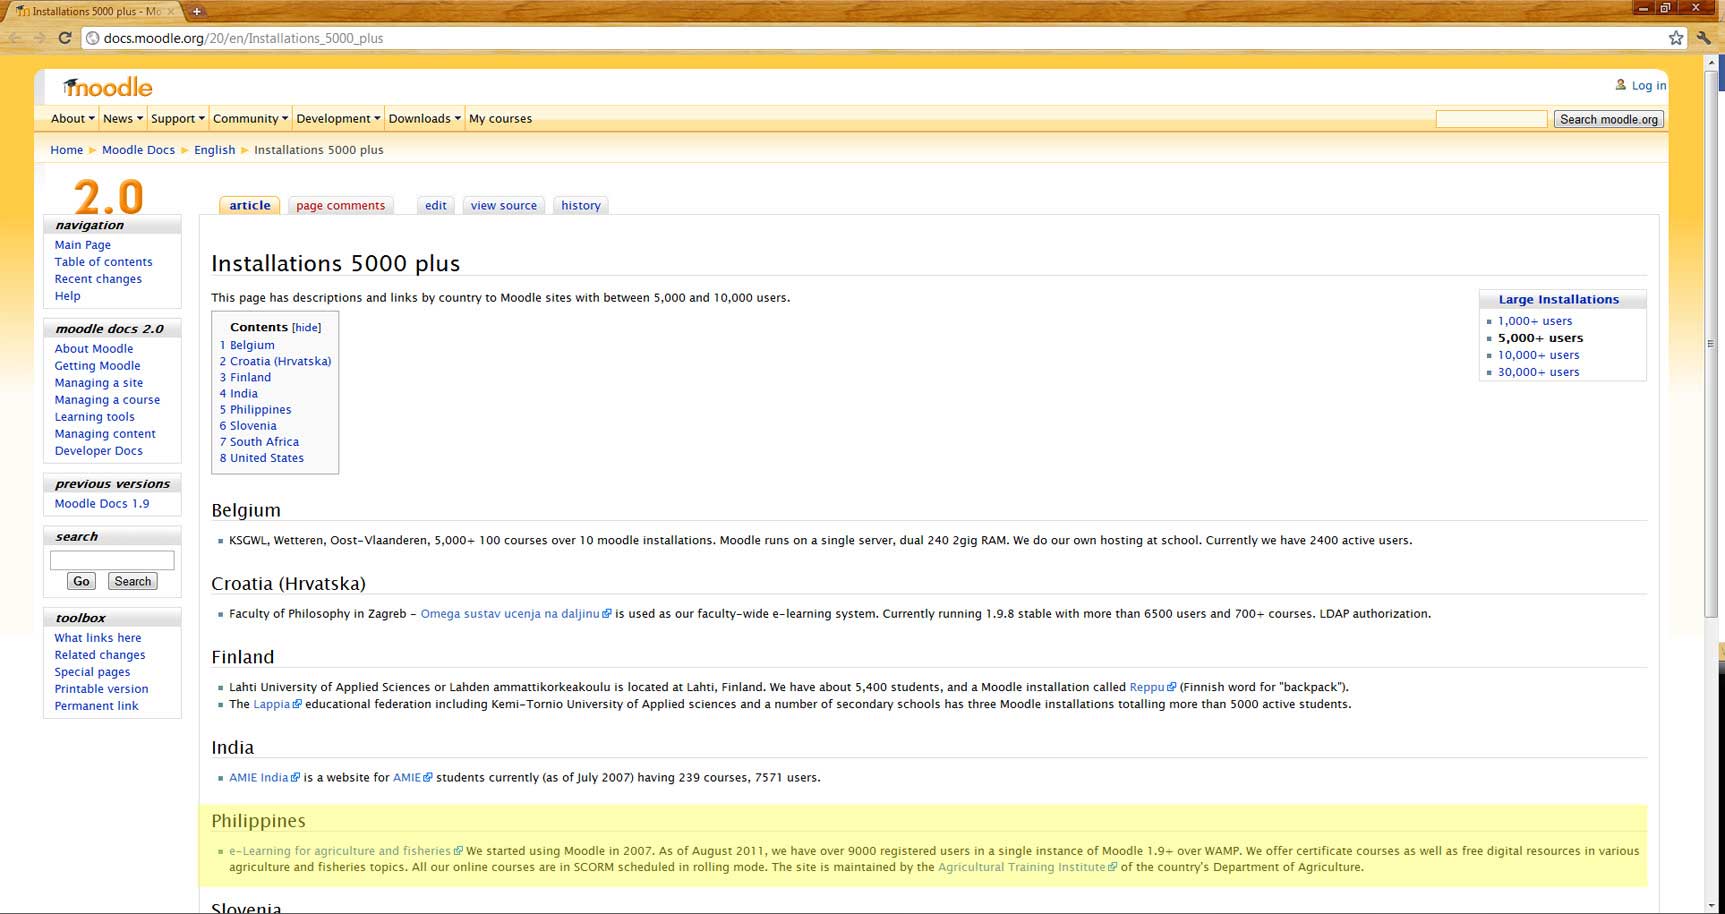Open About Moodle sidebar link
This screenshot has height=914, width=1725.
tap(94, 349)
